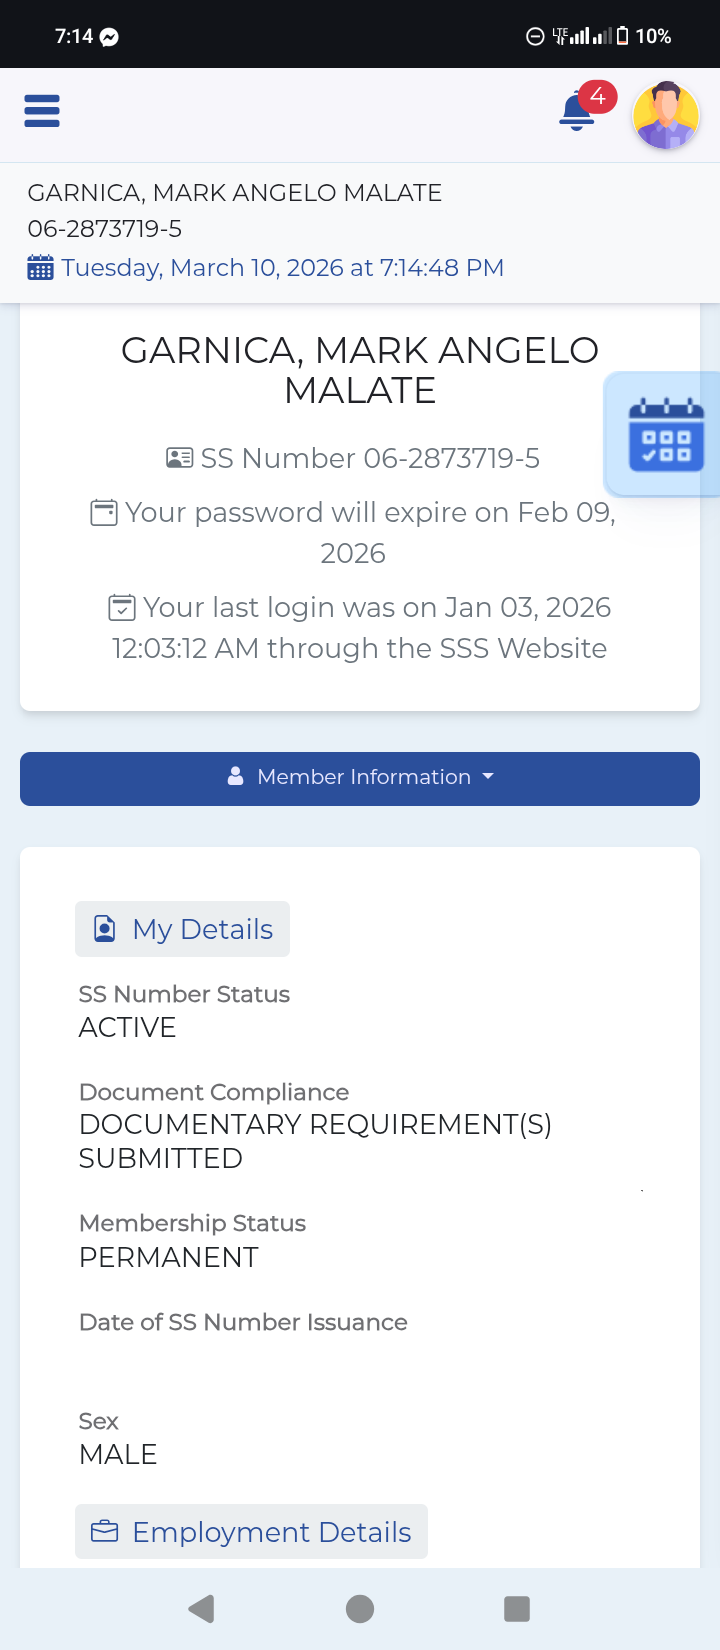Tap the Messenger icon in status bar
This screenshot has width=720, height=1650.
110,37
